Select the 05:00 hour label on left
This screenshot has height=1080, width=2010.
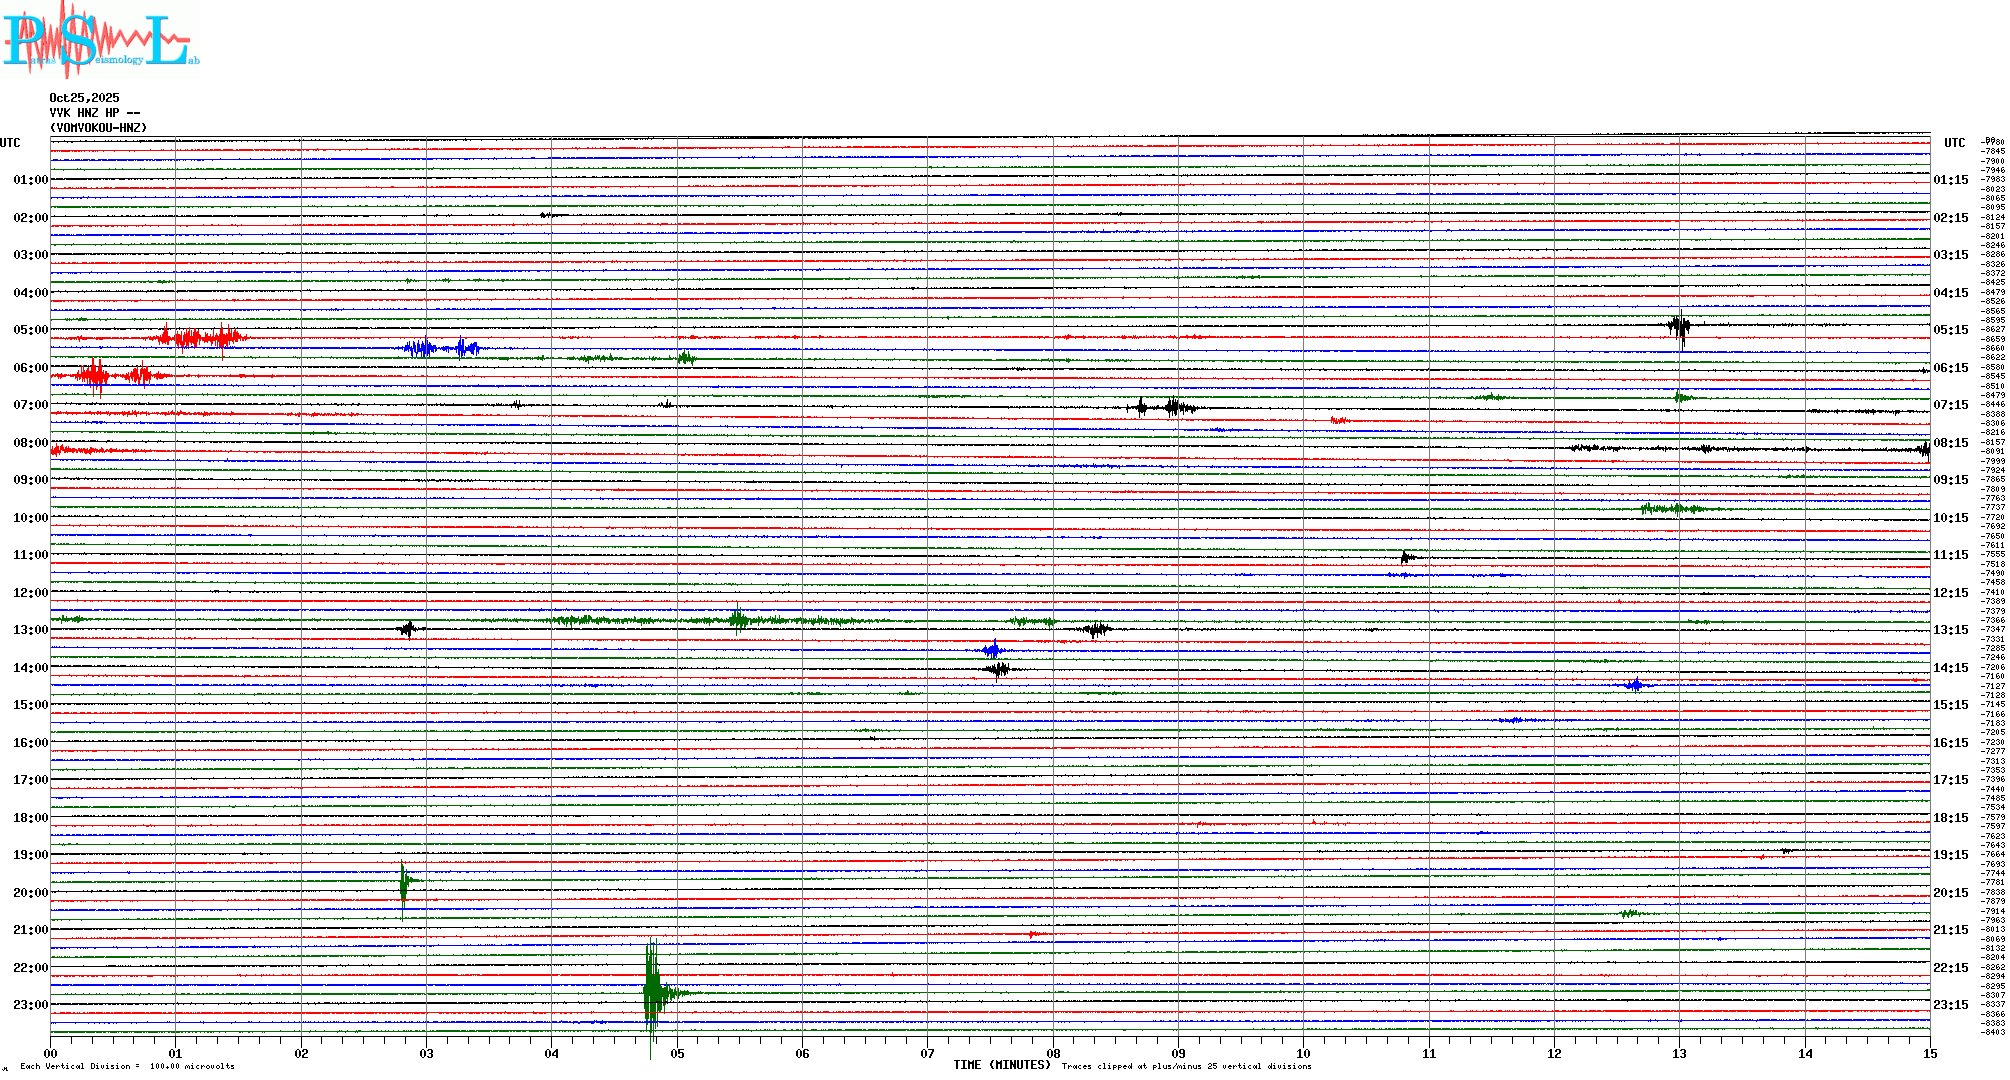tap(30, 330)
